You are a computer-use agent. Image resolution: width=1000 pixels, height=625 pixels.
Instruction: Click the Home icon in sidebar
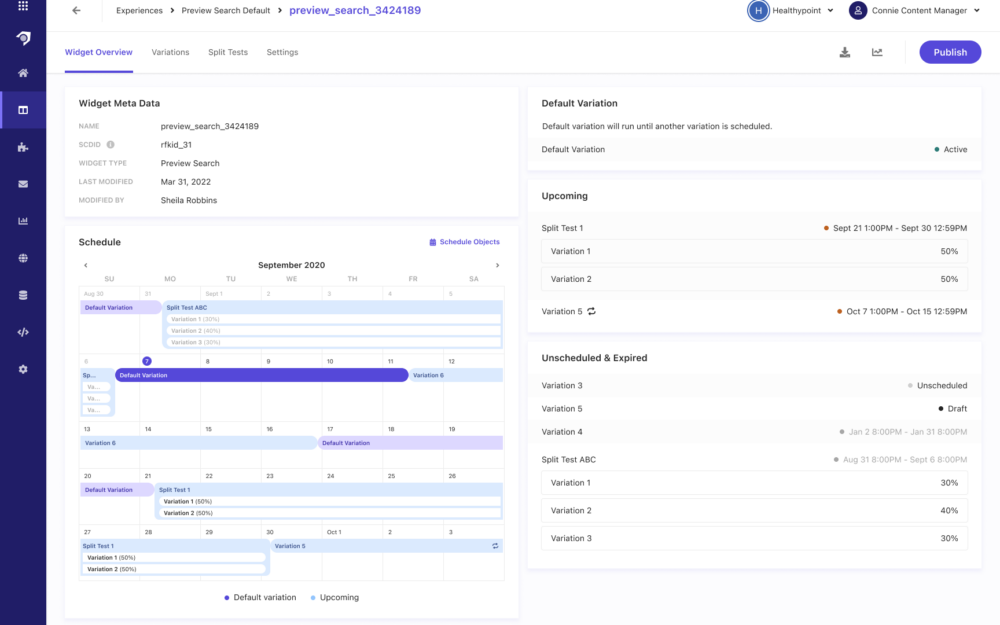(23, 73)
